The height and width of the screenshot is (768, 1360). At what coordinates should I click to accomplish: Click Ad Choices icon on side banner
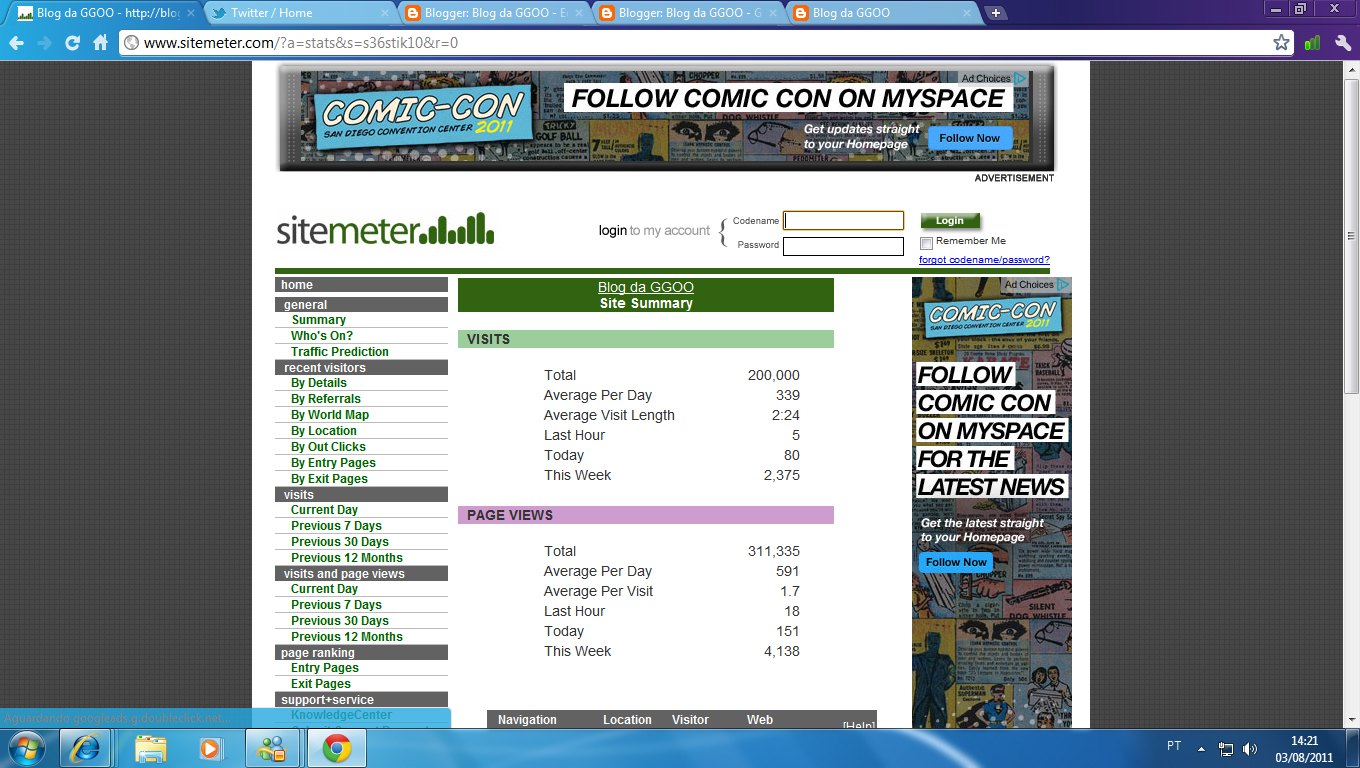point(1063,285)
